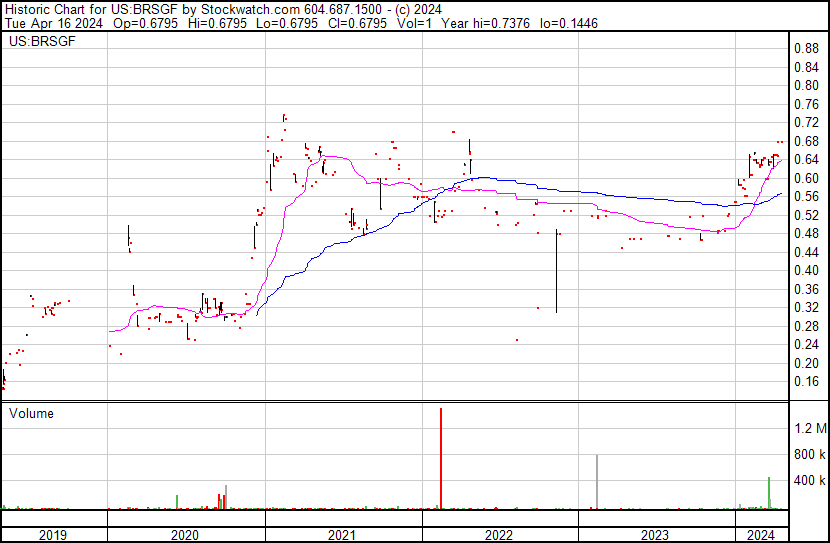Viewport: 830px width, 543px height.
Task: Select the 2024 year label on timeline
Action: coord(760,535)
